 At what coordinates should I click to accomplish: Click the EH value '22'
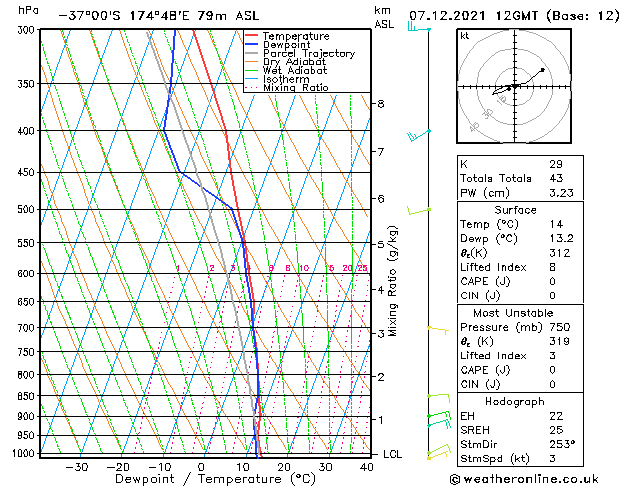point(556,416)
